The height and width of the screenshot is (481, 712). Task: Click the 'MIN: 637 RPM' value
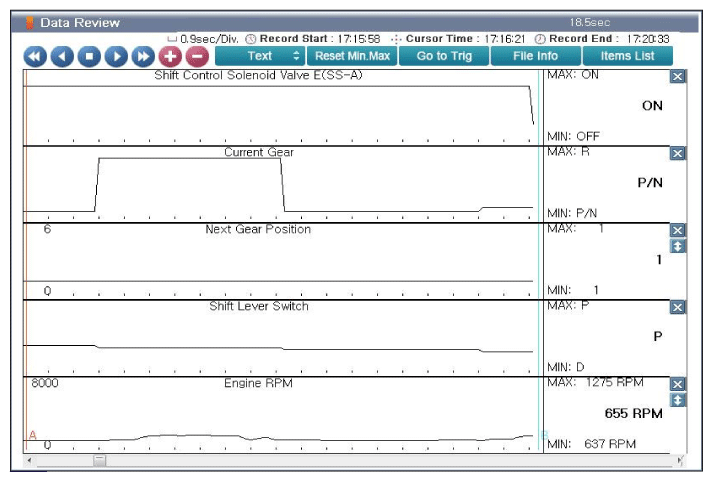click(x=592, y=444)
